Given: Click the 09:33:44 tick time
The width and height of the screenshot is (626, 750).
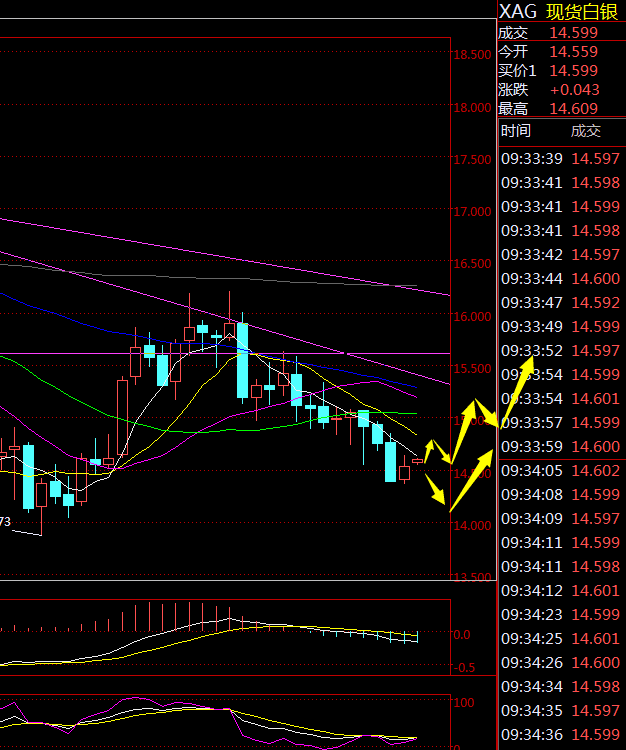Looking at the screenshot, I should pyautogui.click(x=532, y=278).
